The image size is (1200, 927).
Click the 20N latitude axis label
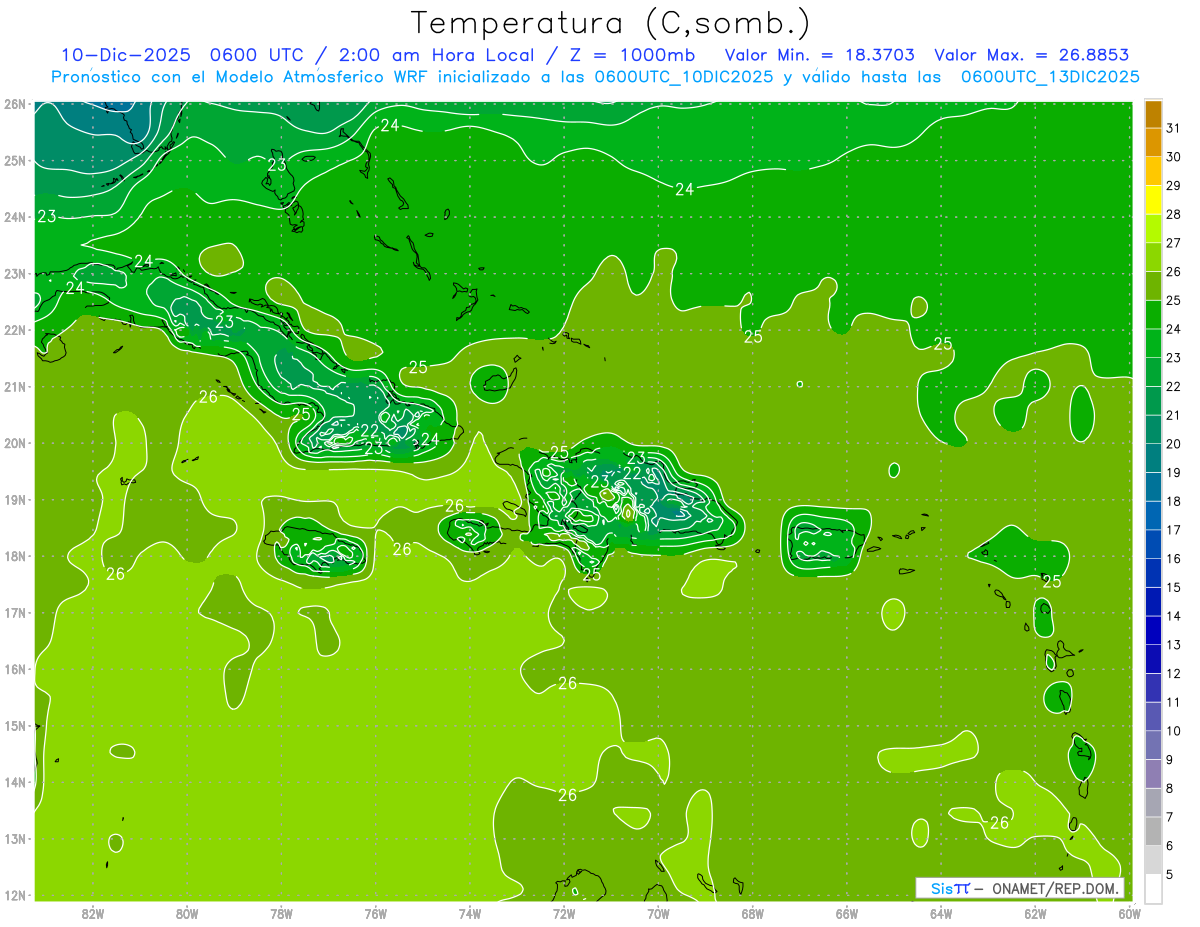(x=15, y=443)
